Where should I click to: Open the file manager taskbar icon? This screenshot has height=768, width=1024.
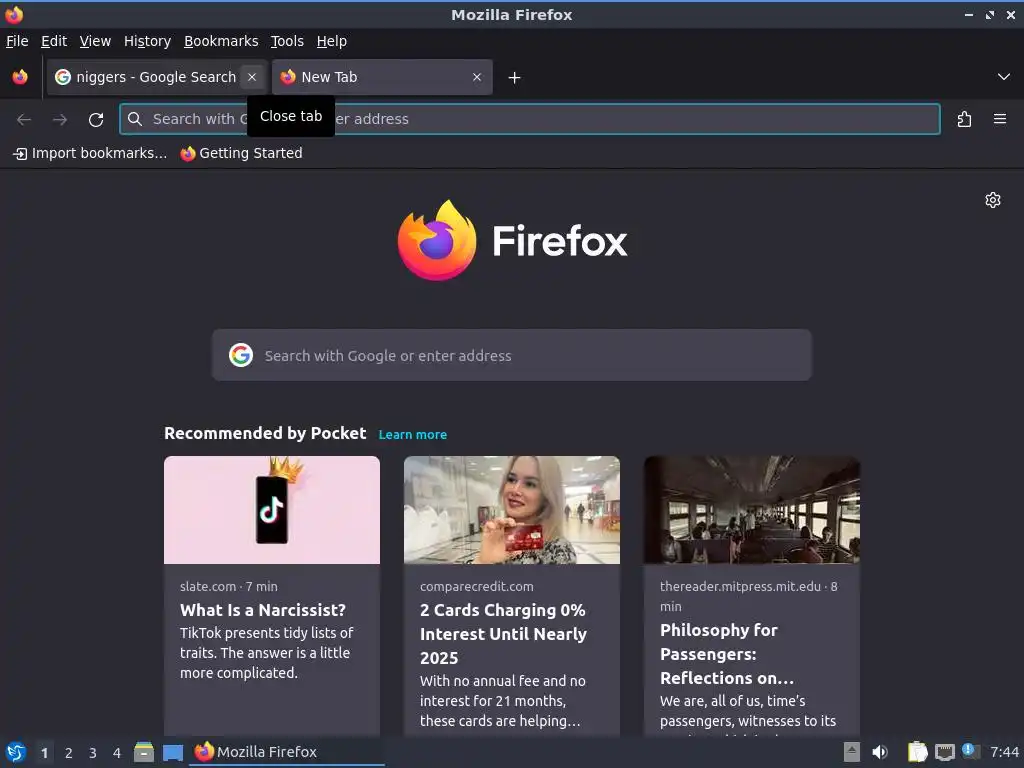tap(144, 752)
